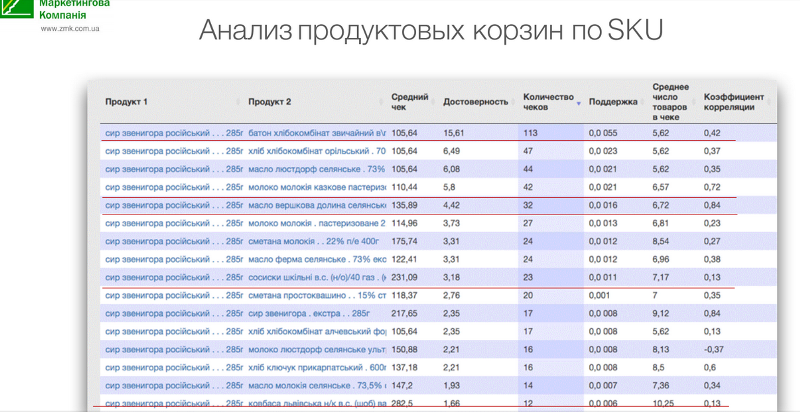Open the www.zmk.com.ua website link

pos(69,29)
